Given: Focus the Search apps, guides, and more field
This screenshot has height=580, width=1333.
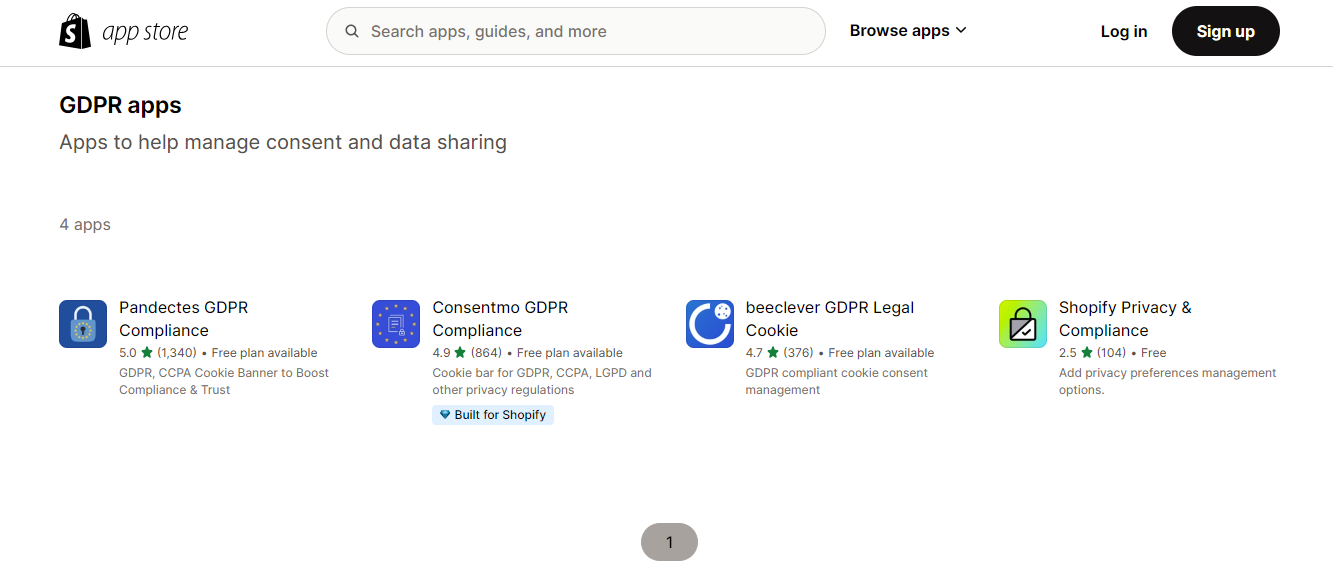Looking at the screenshot, I should coord(576,31).
